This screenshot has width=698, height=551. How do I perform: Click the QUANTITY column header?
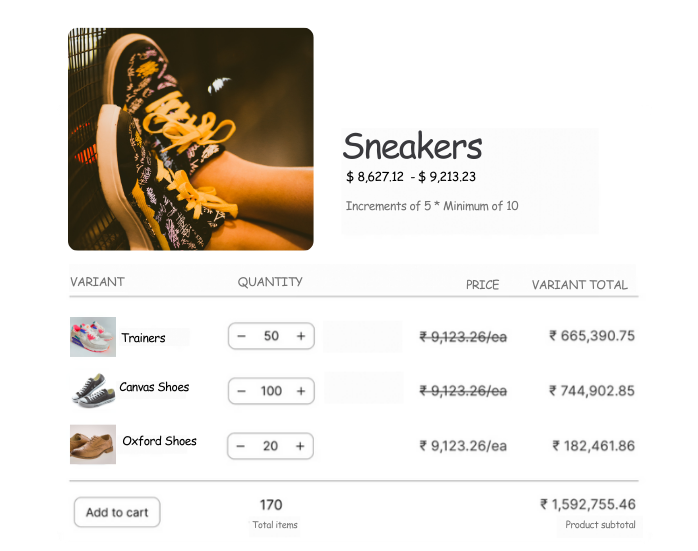270,282
